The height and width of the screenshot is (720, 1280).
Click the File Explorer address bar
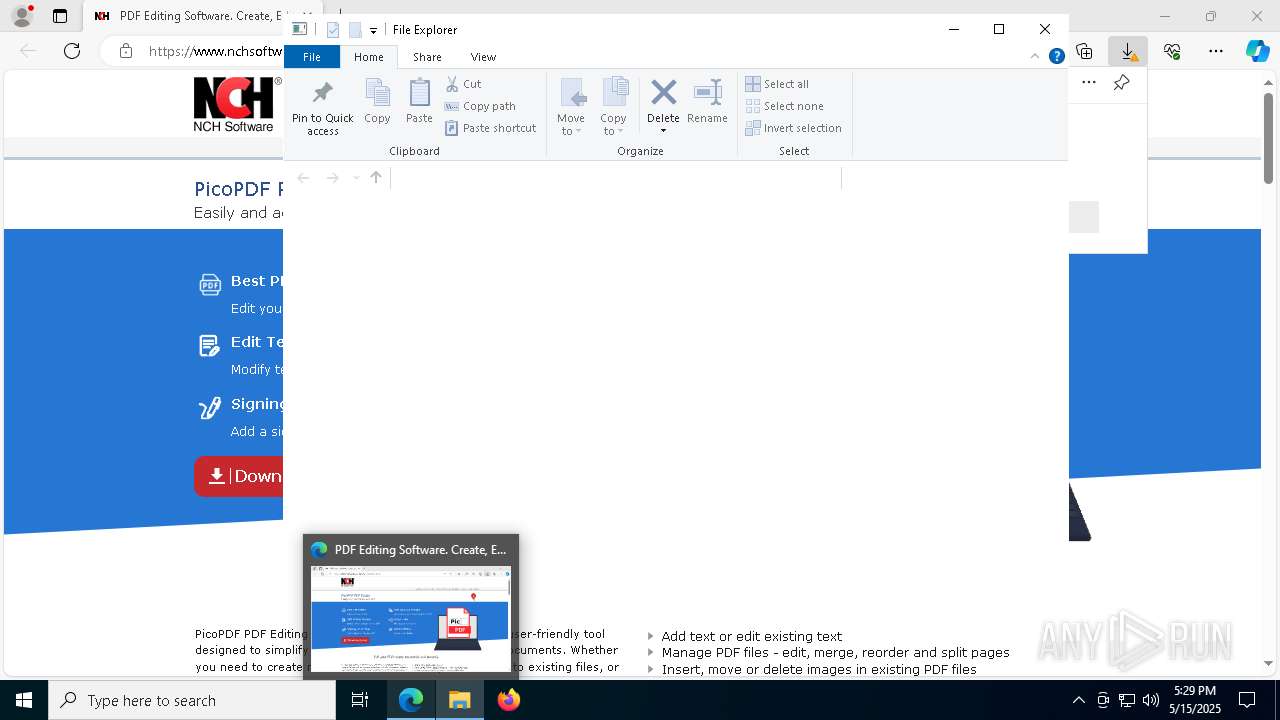[x=615, y=178]
